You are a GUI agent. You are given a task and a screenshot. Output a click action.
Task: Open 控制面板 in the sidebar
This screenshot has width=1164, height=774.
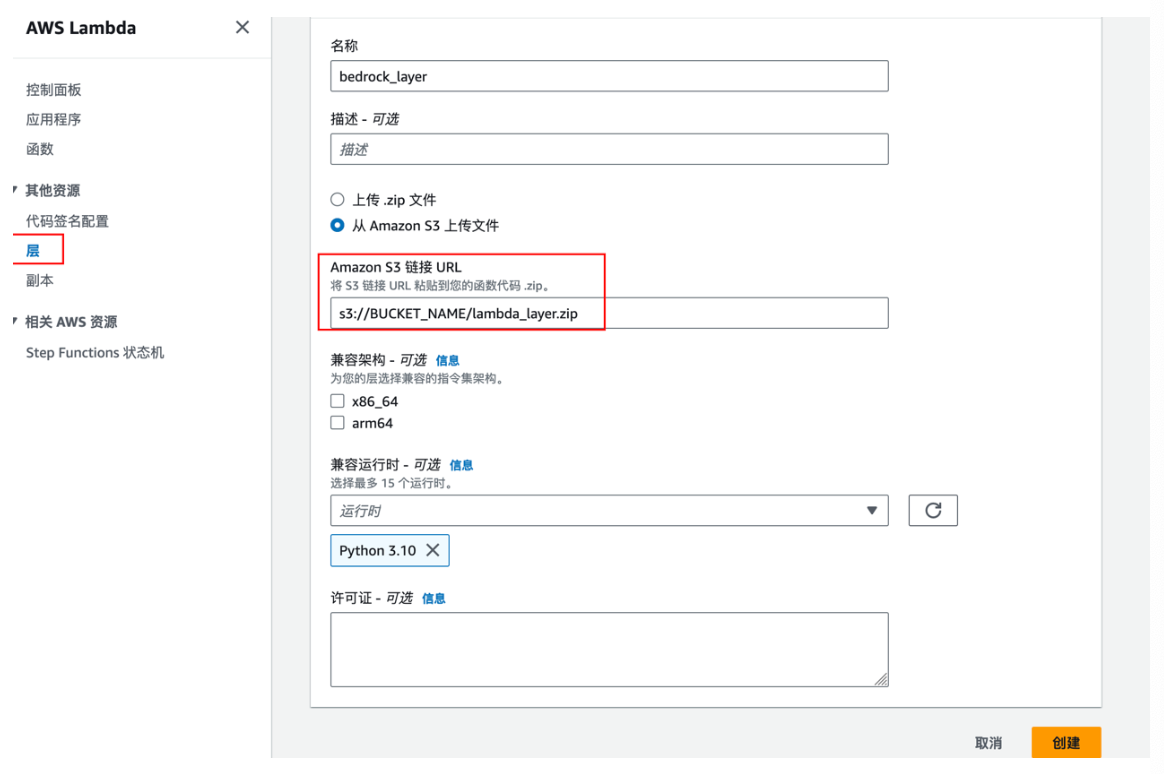[53, 90]
